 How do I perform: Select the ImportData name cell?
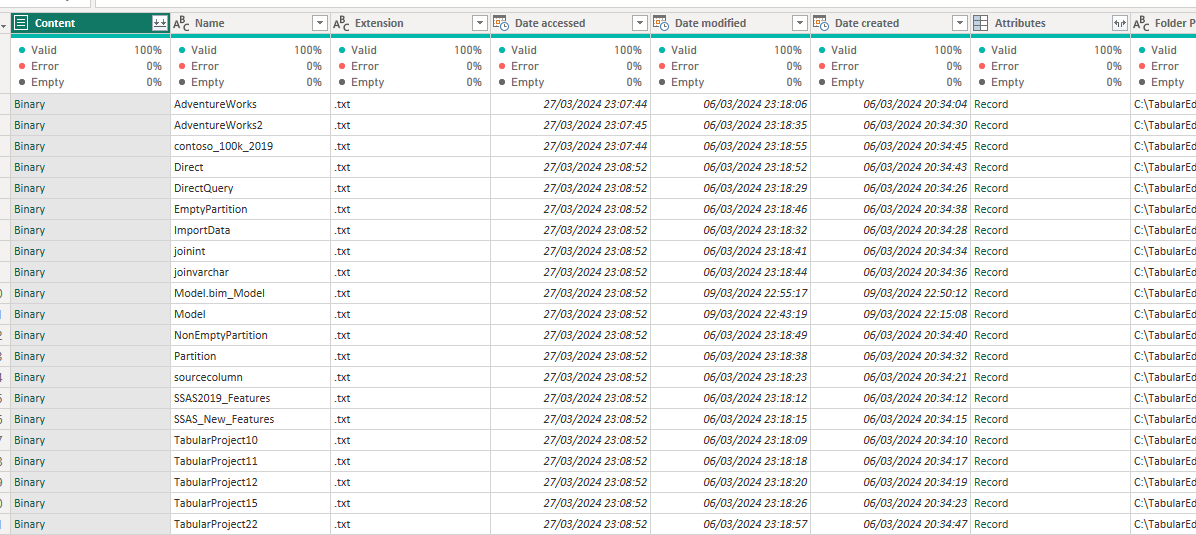[x=250, y=230]
